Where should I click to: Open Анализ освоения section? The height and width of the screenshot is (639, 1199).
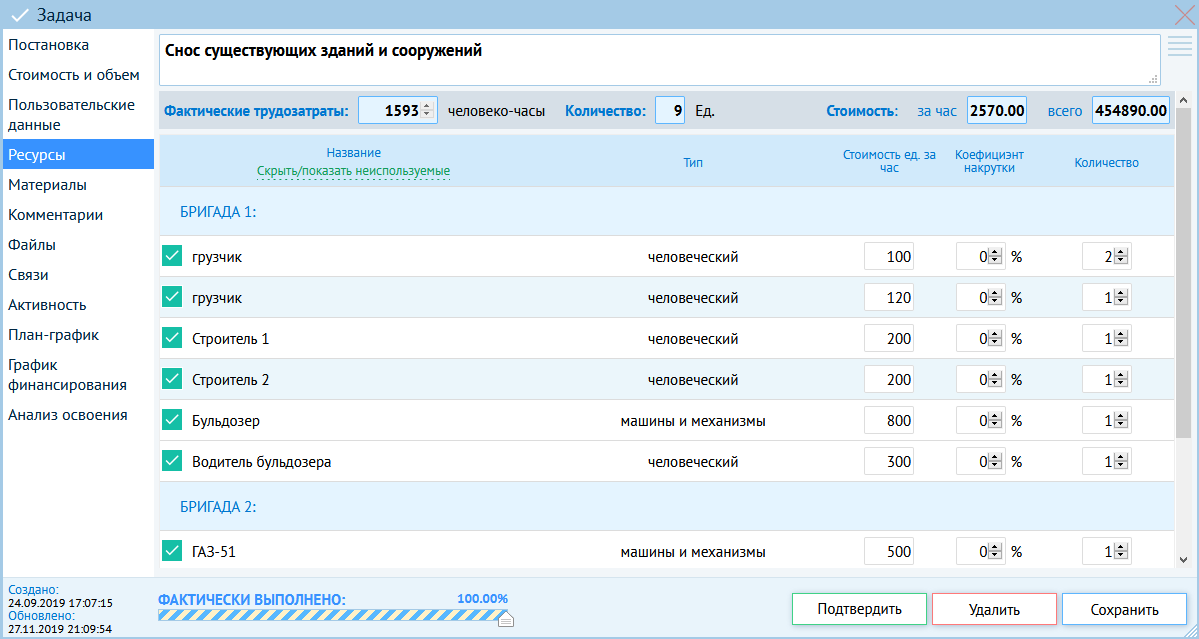78,415
